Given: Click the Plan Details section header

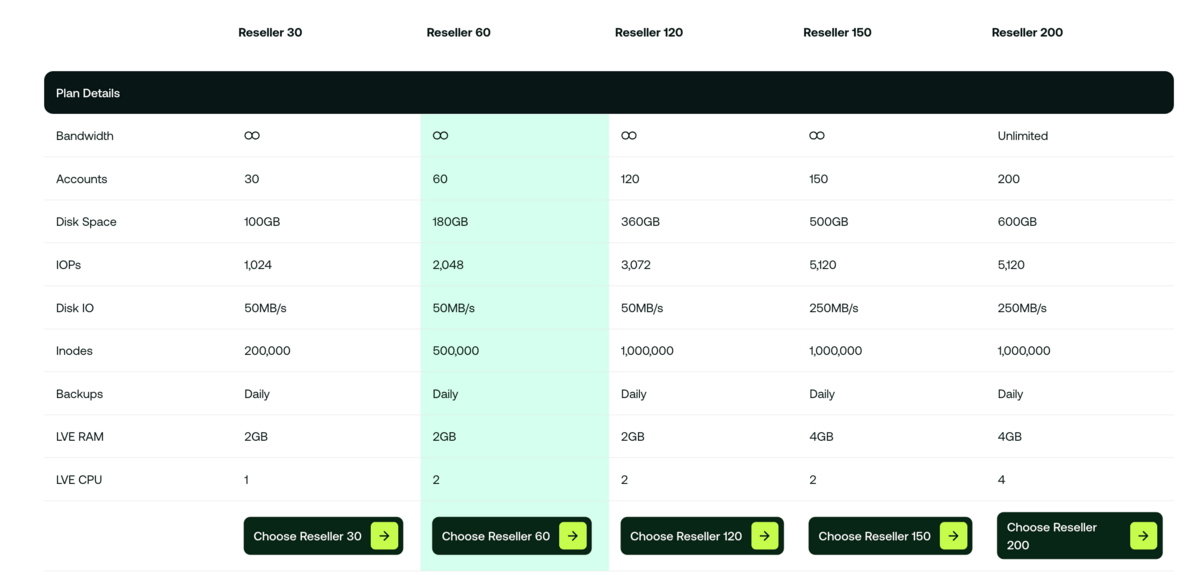Looking at the screenshot, I should point(608,93).
